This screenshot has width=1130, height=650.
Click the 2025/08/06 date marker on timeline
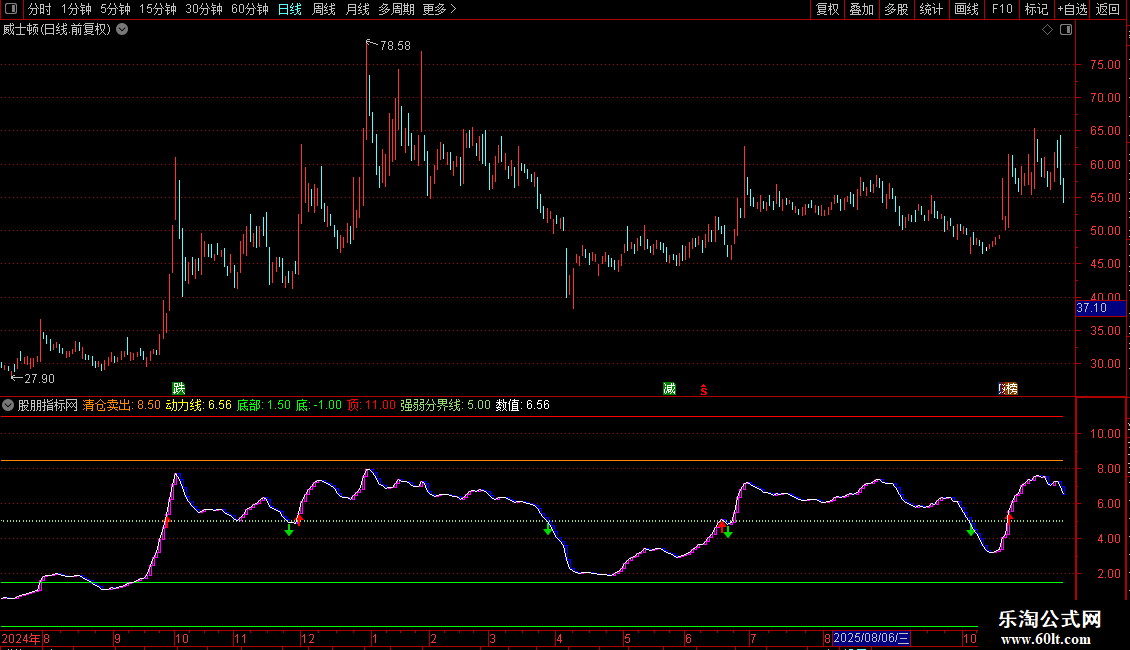872,638
